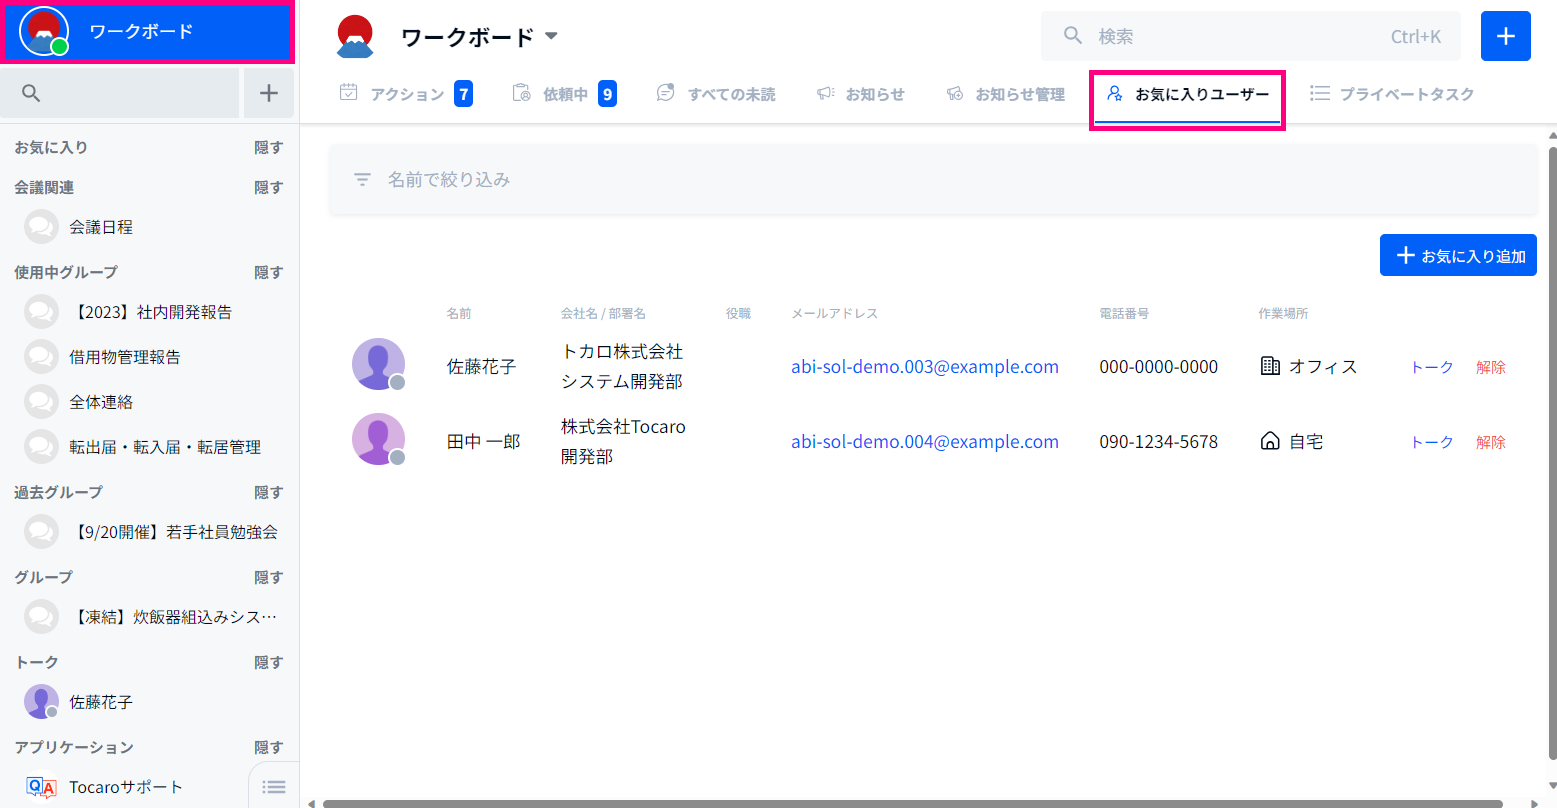
Task: Click the プライベートタスク list icon
Action: click(1319, 92)
